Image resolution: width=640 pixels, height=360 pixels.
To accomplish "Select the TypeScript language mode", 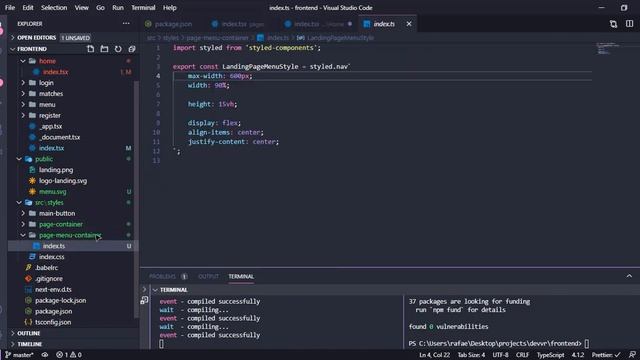I will click(550, 355).
